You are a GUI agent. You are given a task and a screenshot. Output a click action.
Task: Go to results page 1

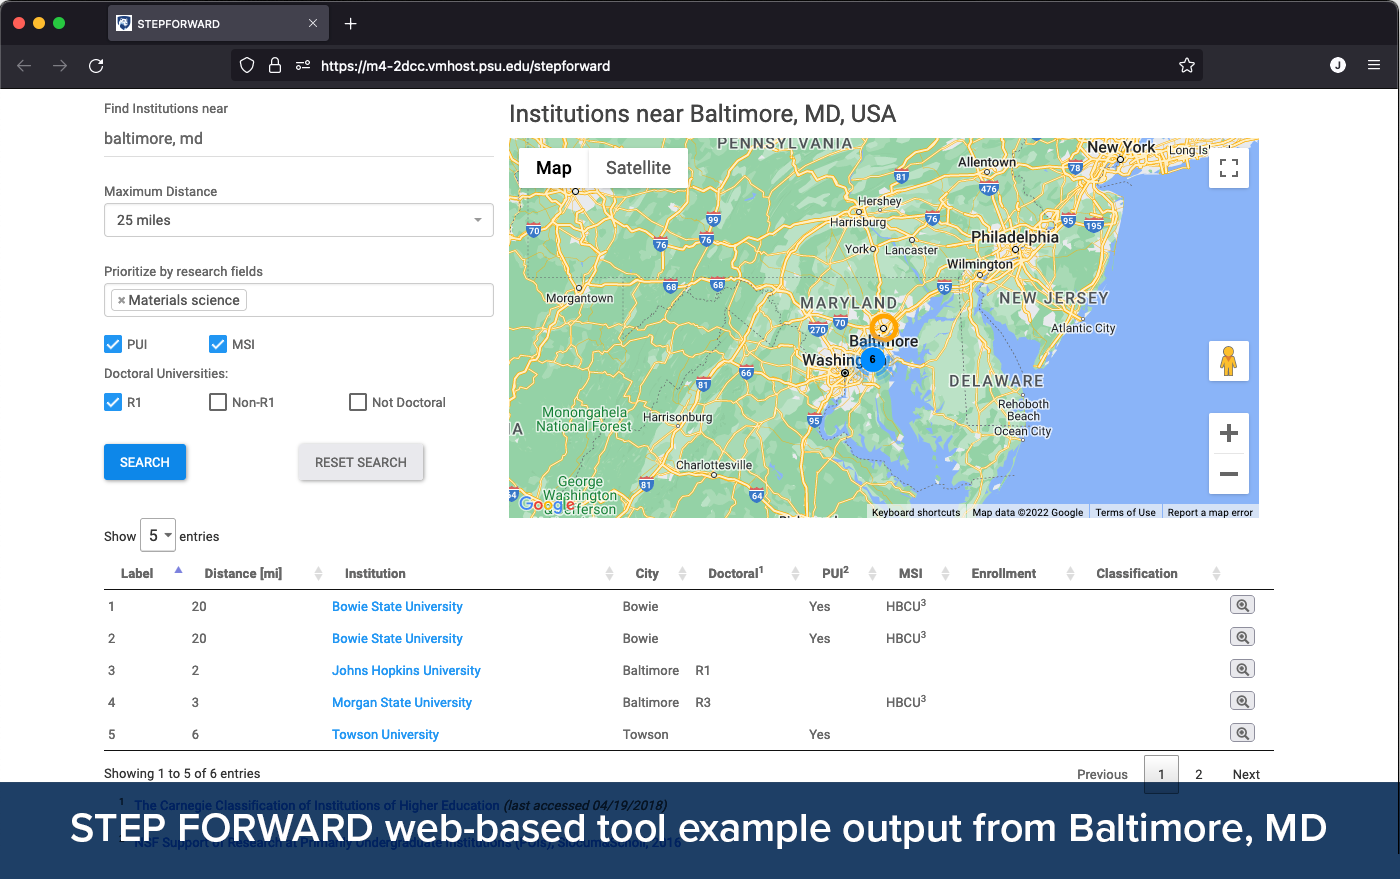pos(1161,774)
